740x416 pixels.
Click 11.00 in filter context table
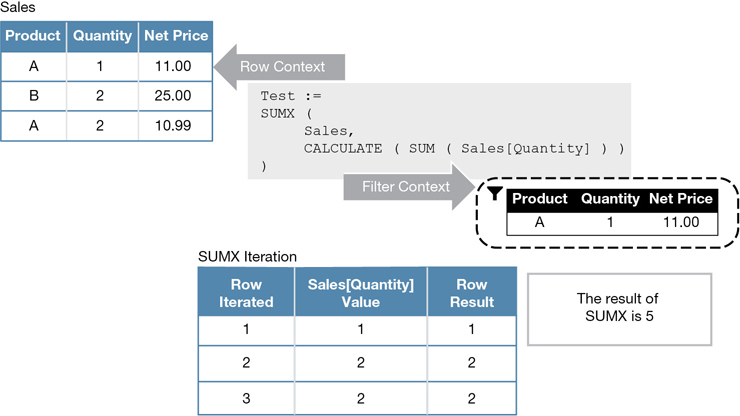pyautogui.click(x=681, y=222)
